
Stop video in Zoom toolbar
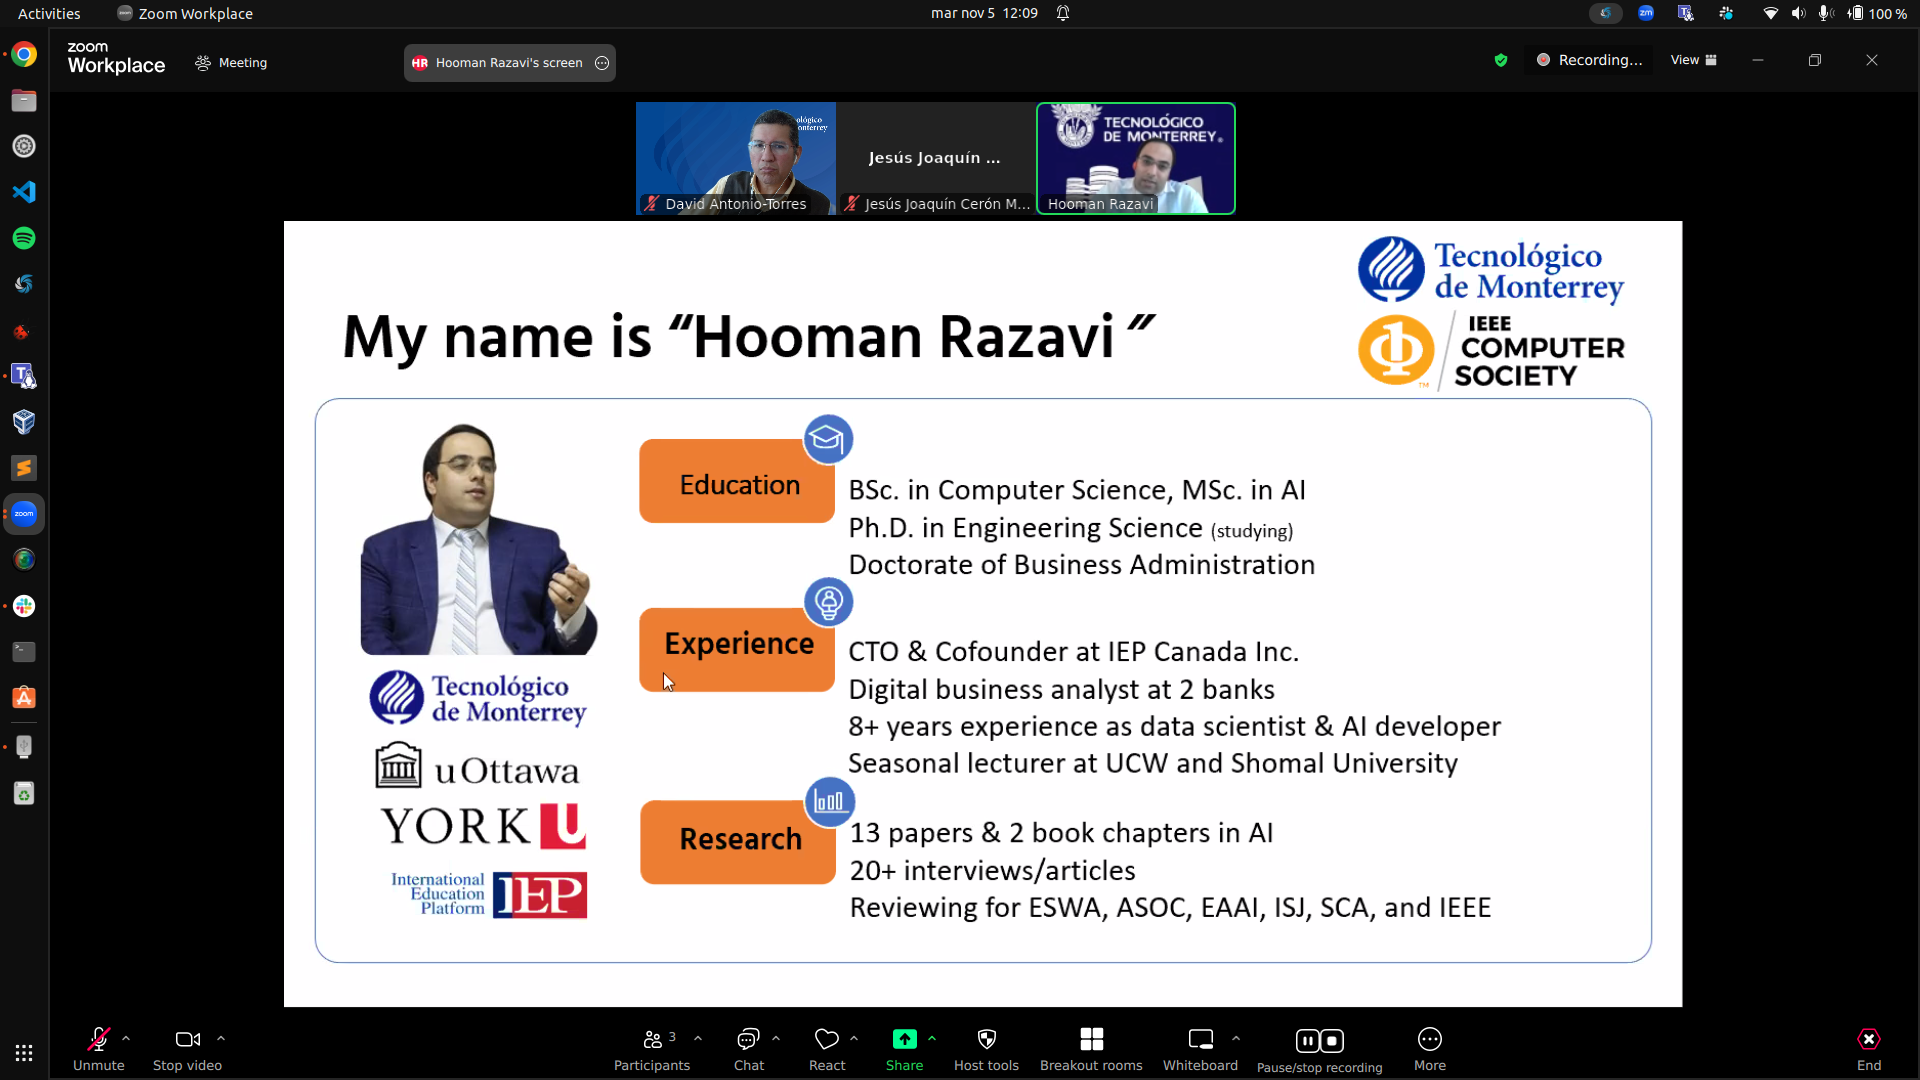pyautogui.click(x=187, y=1049)
